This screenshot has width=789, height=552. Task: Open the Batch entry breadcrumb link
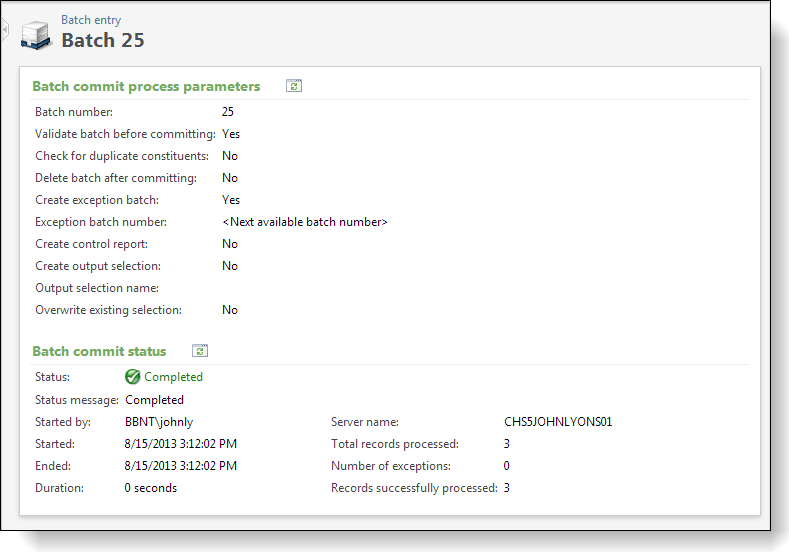pyautogui.click(x=91, y=20)
